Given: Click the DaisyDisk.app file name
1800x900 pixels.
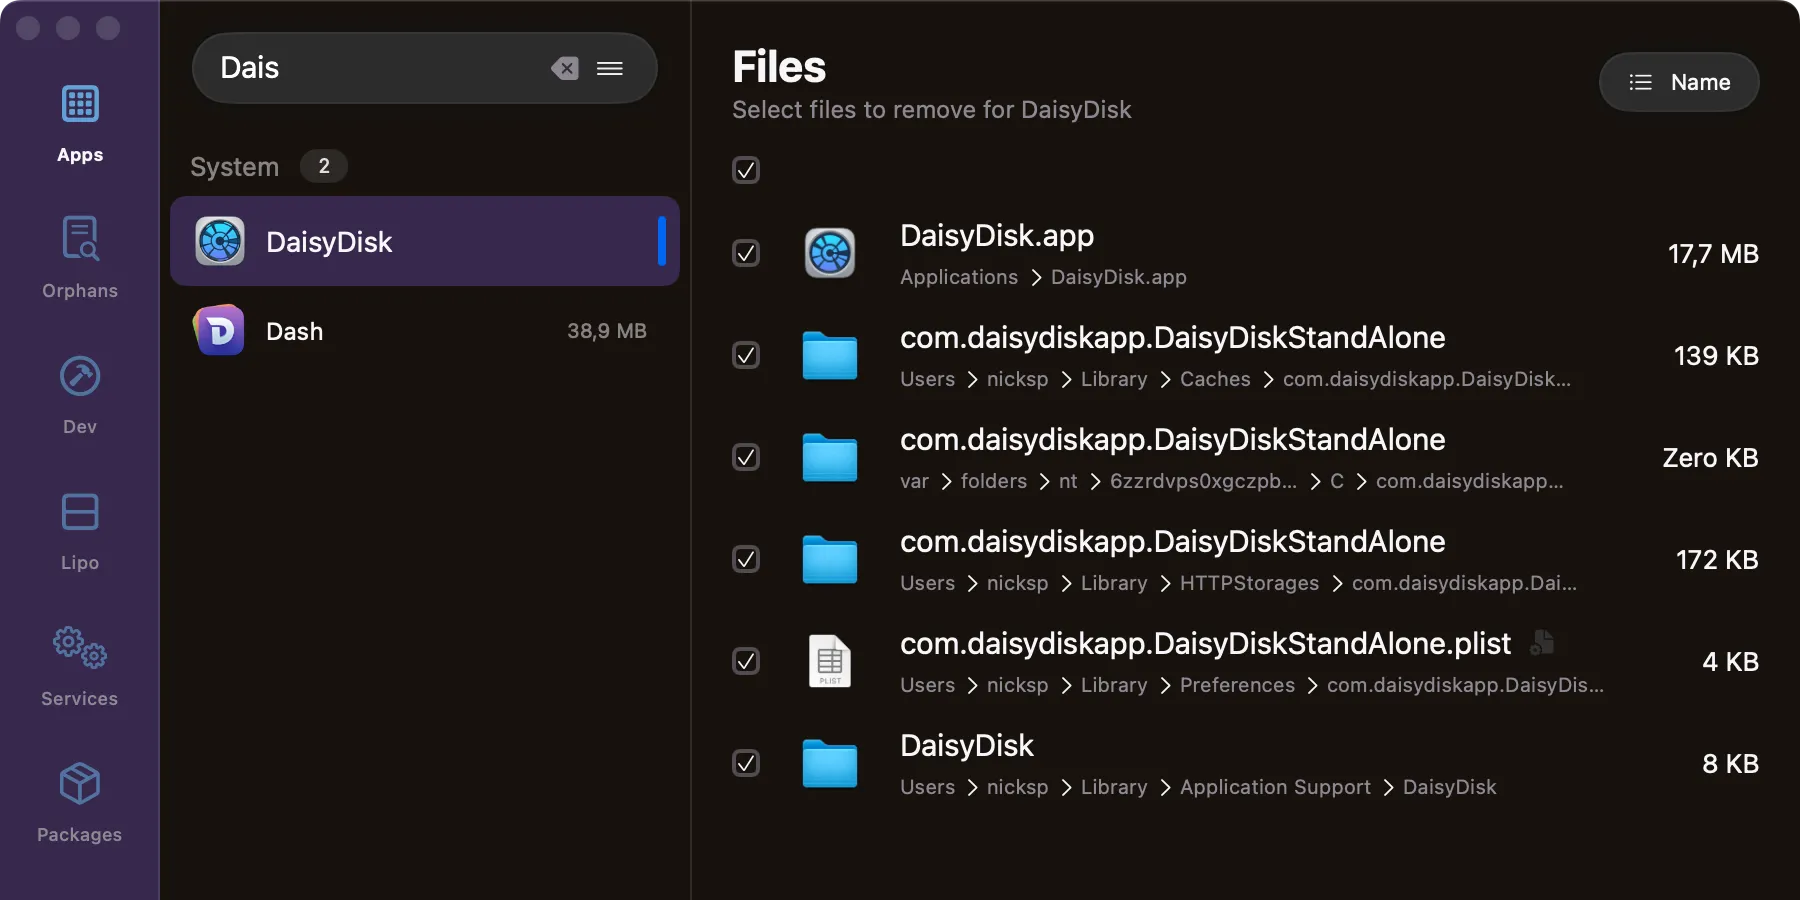Looking at the screenshot, I should [x=997, y=236].
